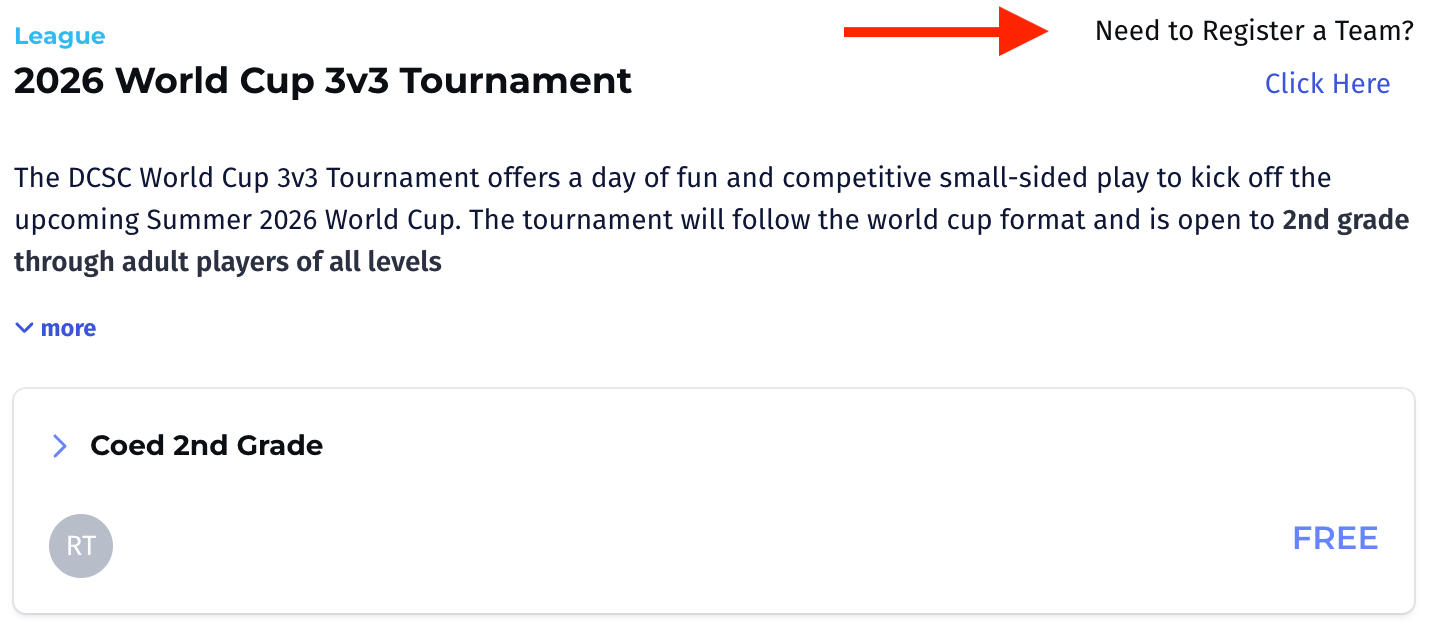The width and height of the screenshot is (1436, 634).
Task: Click the "Need to Register a Team?" text
Action: click(1254, 31)
